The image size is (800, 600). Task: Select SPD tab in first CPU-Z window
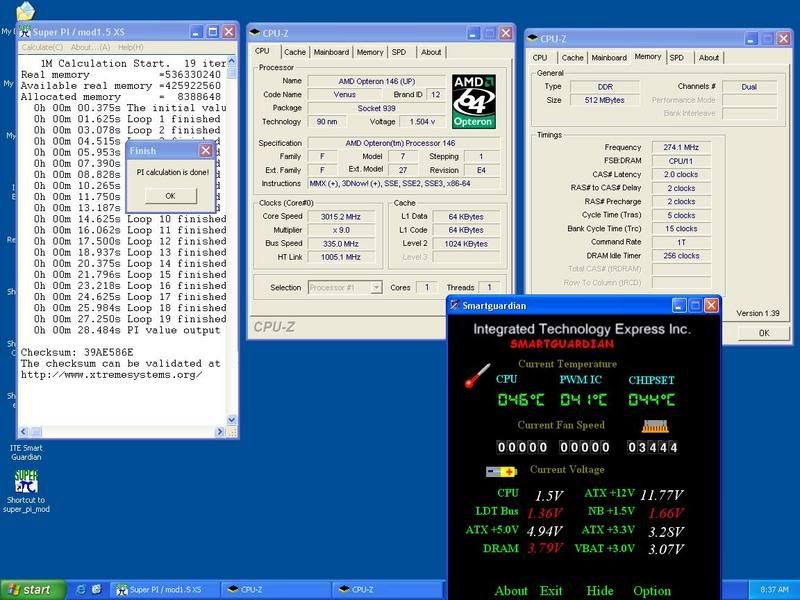click(399, 52)
